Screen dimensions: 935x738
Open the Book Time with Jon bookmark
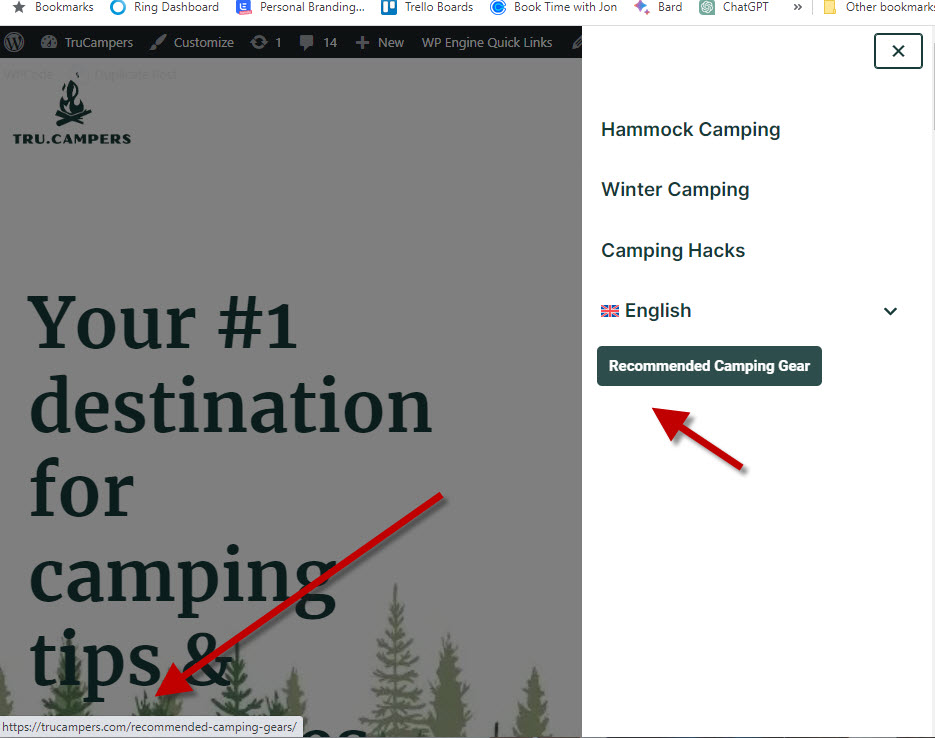pyautogui.click(x=553, y=7)
